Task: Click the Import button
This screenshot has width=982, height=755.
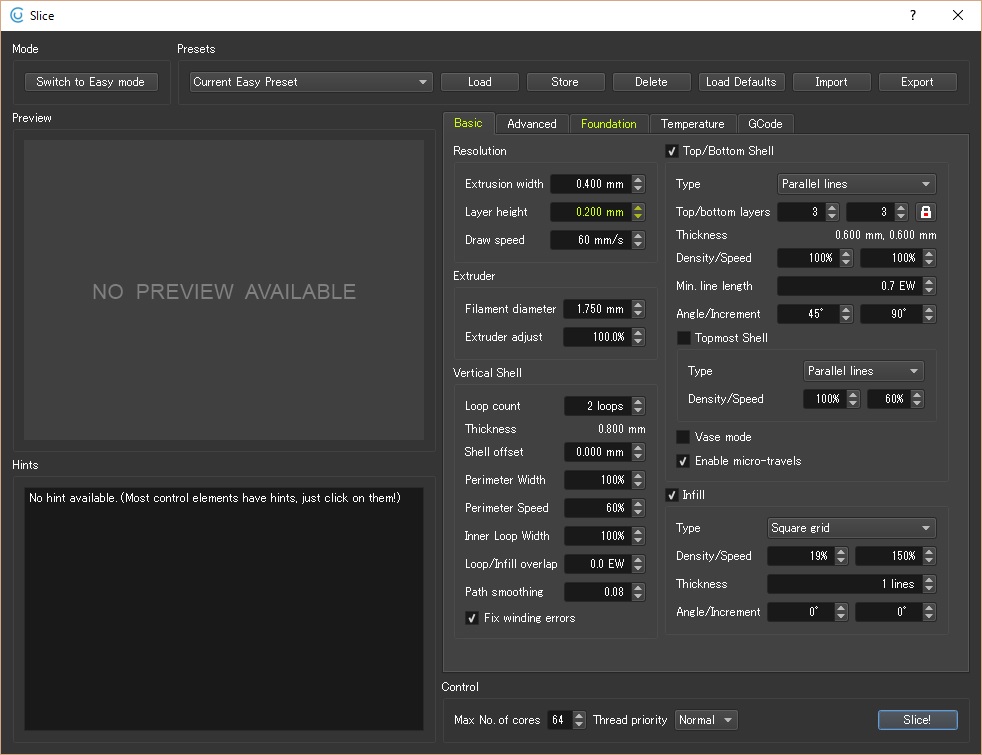Action: (x=832, y=82)
